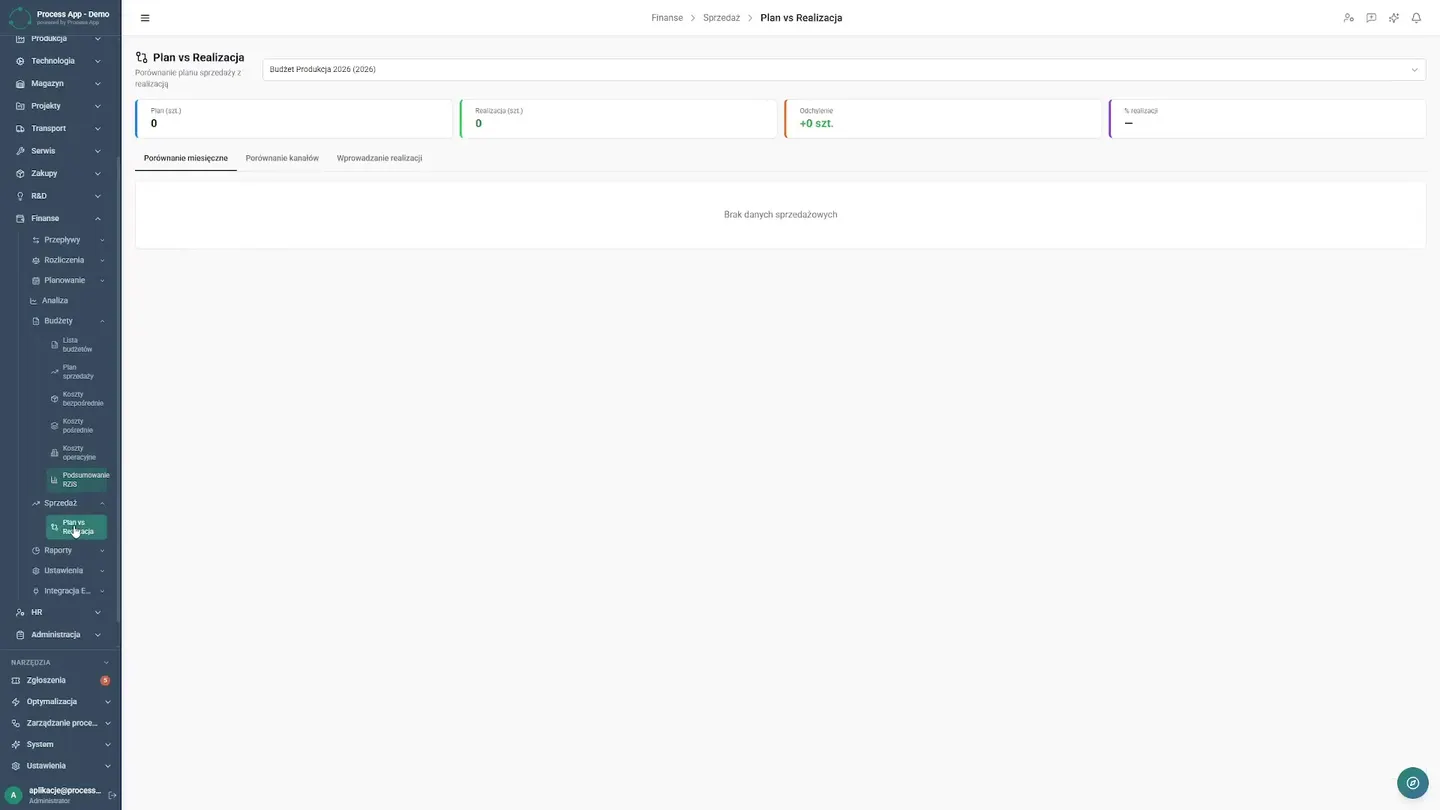The width and height of the screenshot is (1440, 810).
Task: Open Koszty bezpośrednie in sidebar
Action: point(77,399)
